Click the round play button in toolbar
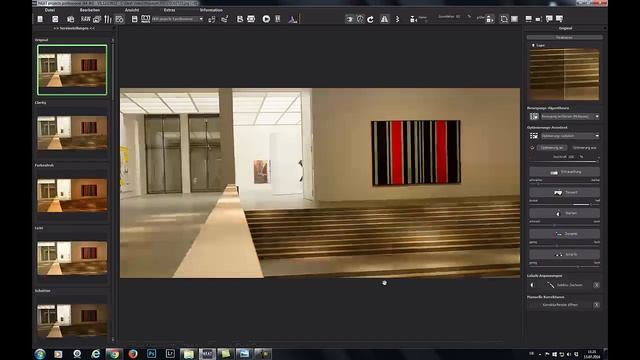 click(x=266, y=19)
